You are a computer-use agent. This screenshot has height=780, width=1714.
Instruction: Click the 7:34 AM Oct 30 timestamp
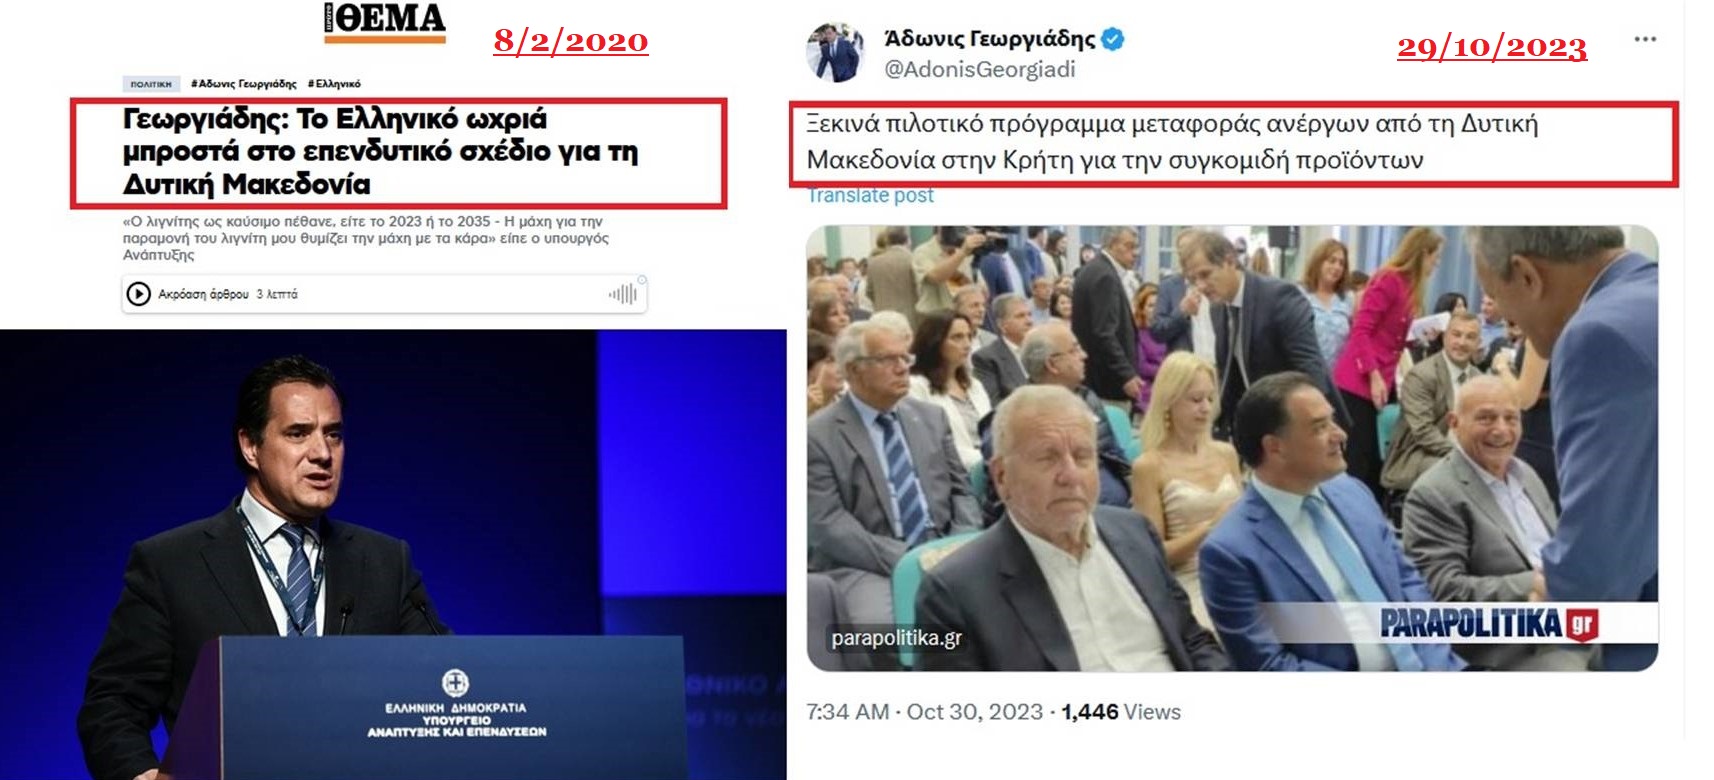[x=924, y=712]
